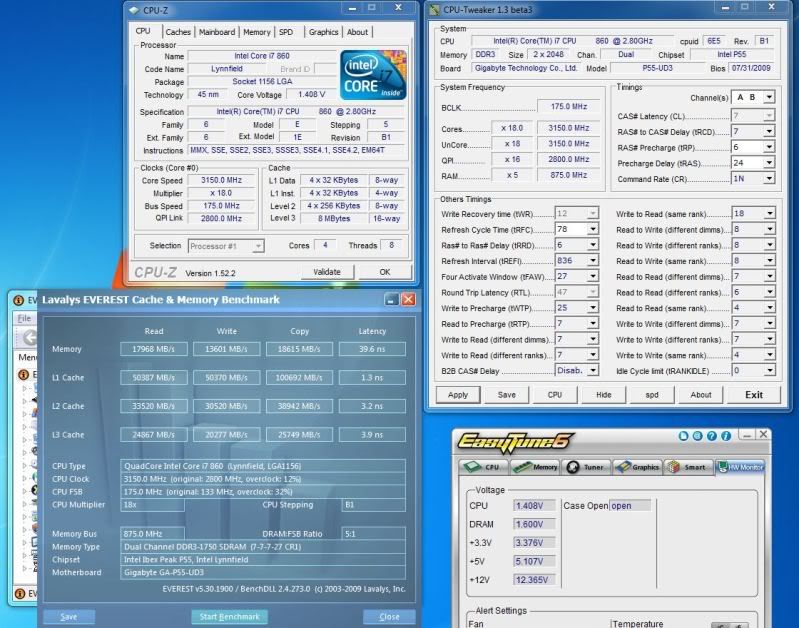This screenshot has width=799, height=628.
Task: Switch to the Memory tab in CPU-Z
Action: [x=257, y=32]
